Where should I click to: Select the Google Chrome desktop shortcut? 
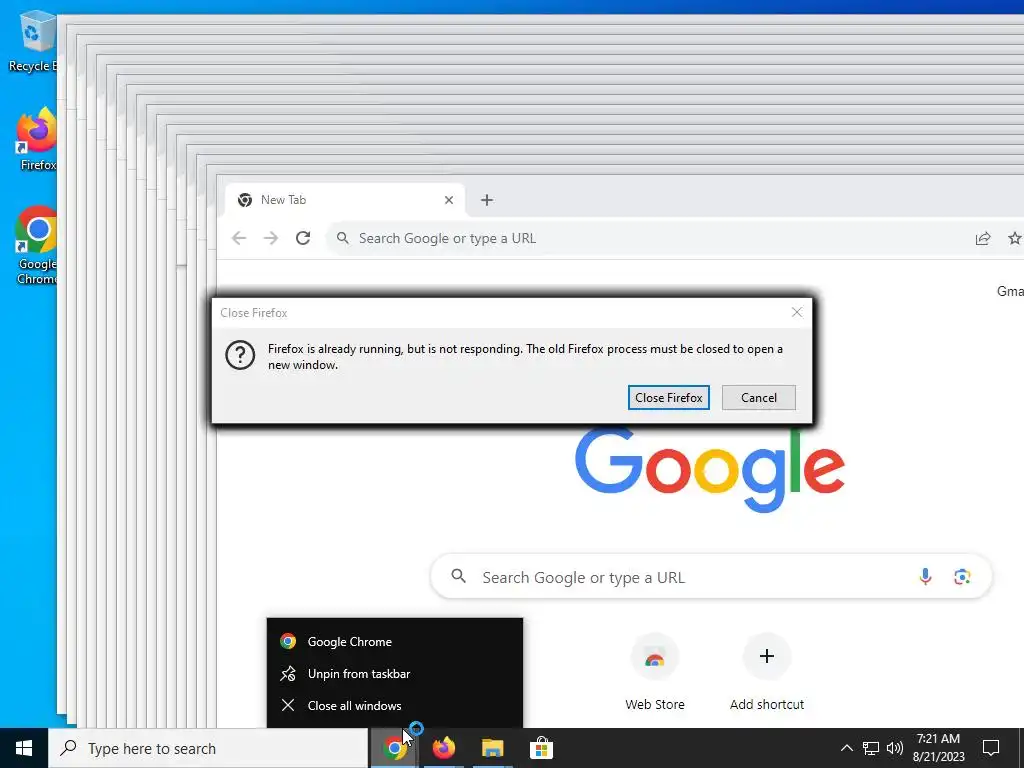[36, 246]
